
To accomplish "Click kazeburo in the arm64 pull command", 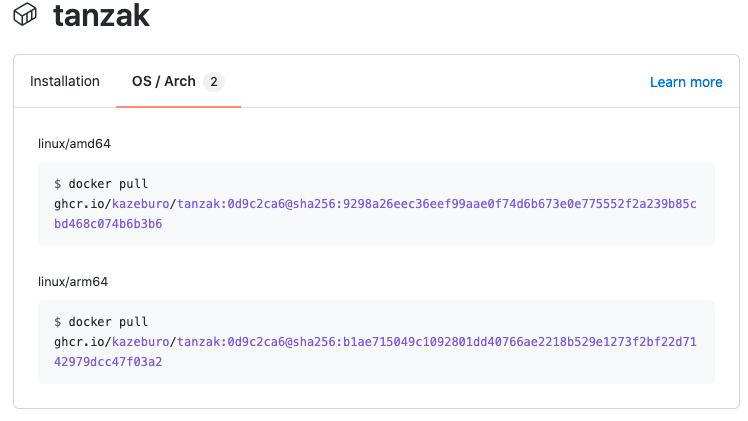I will pos(141,342).
